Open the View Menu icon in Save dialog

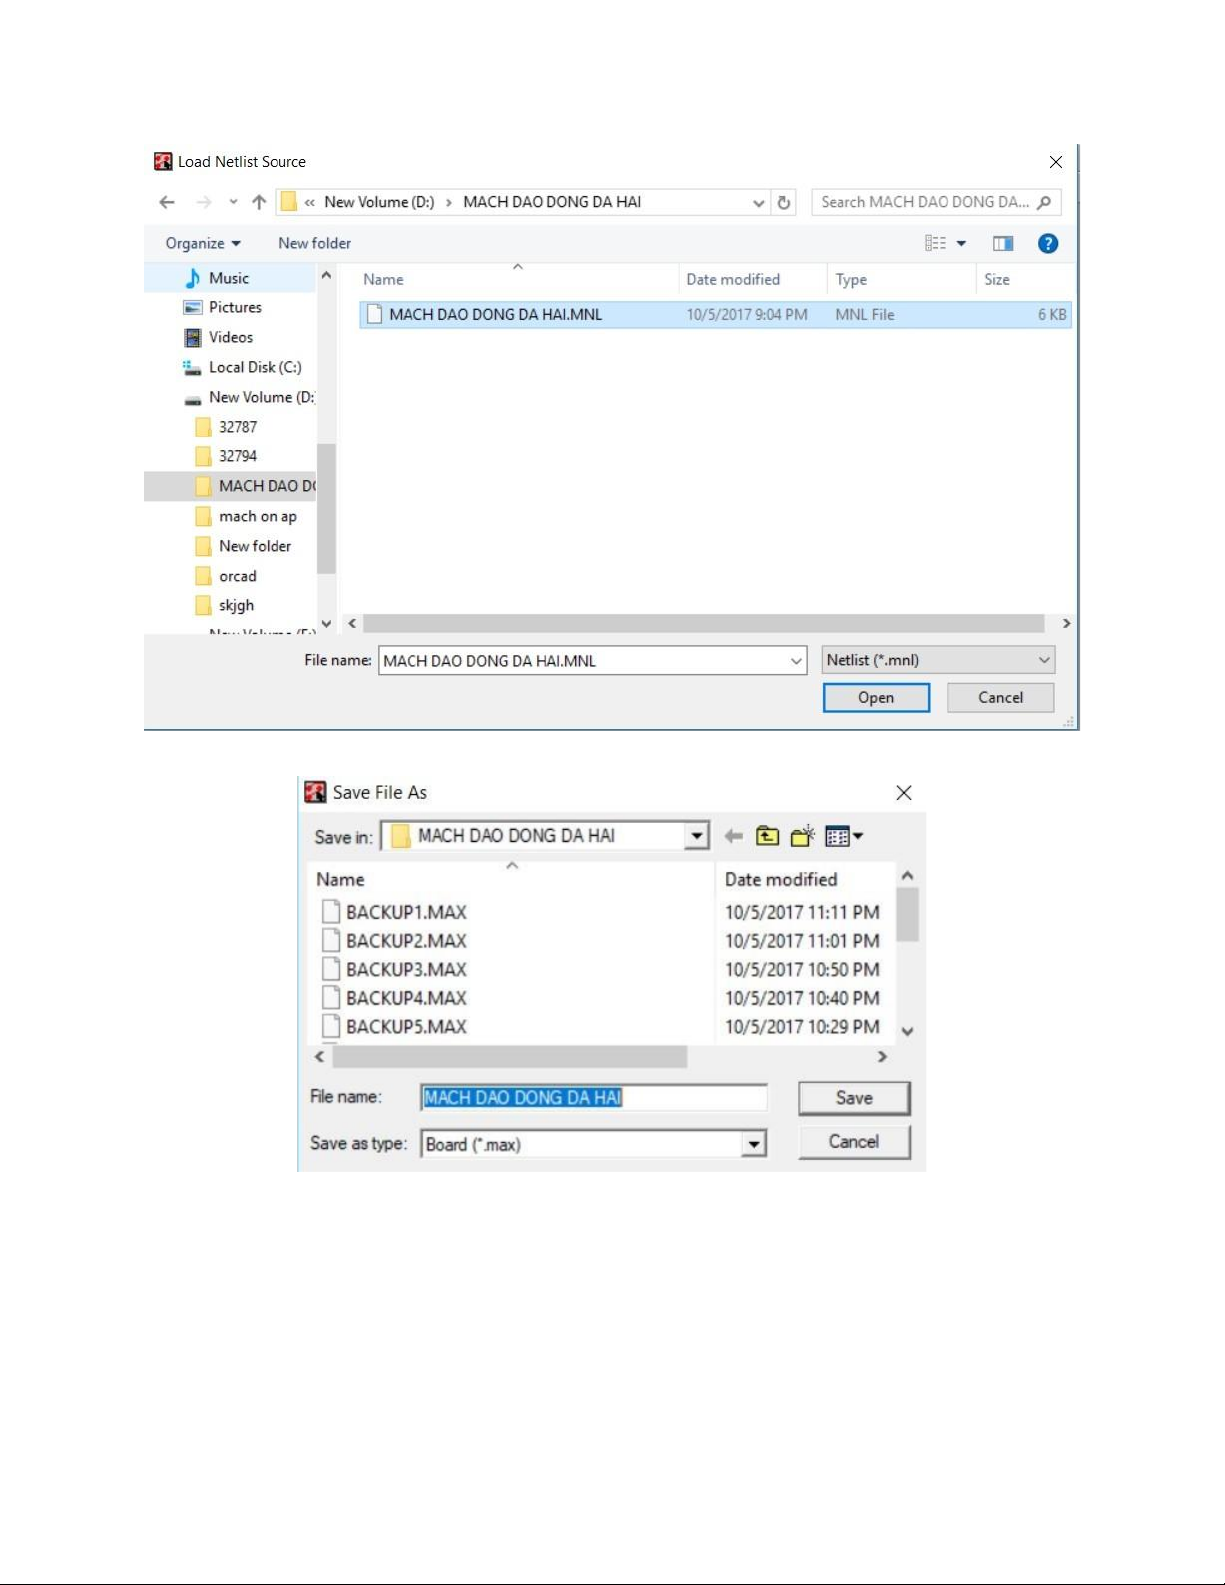(843, 836)
